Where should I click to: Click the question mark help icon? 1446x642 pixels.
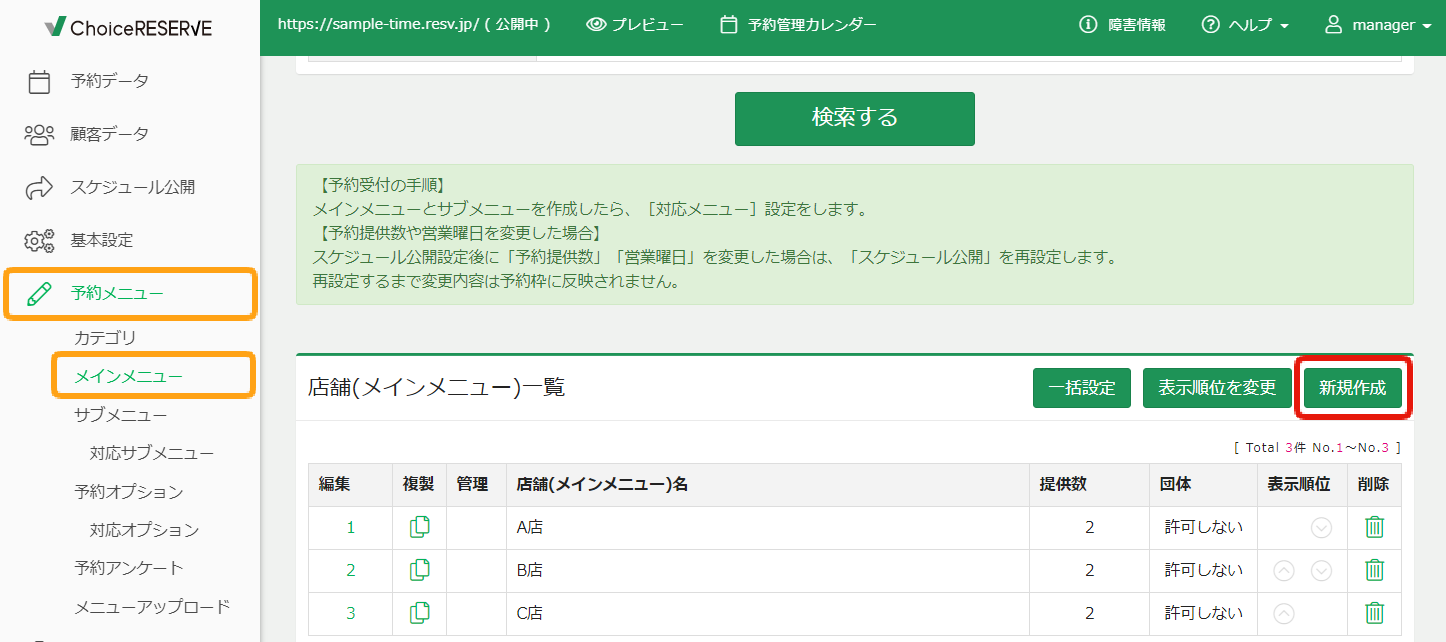[x=1211, y=25]
